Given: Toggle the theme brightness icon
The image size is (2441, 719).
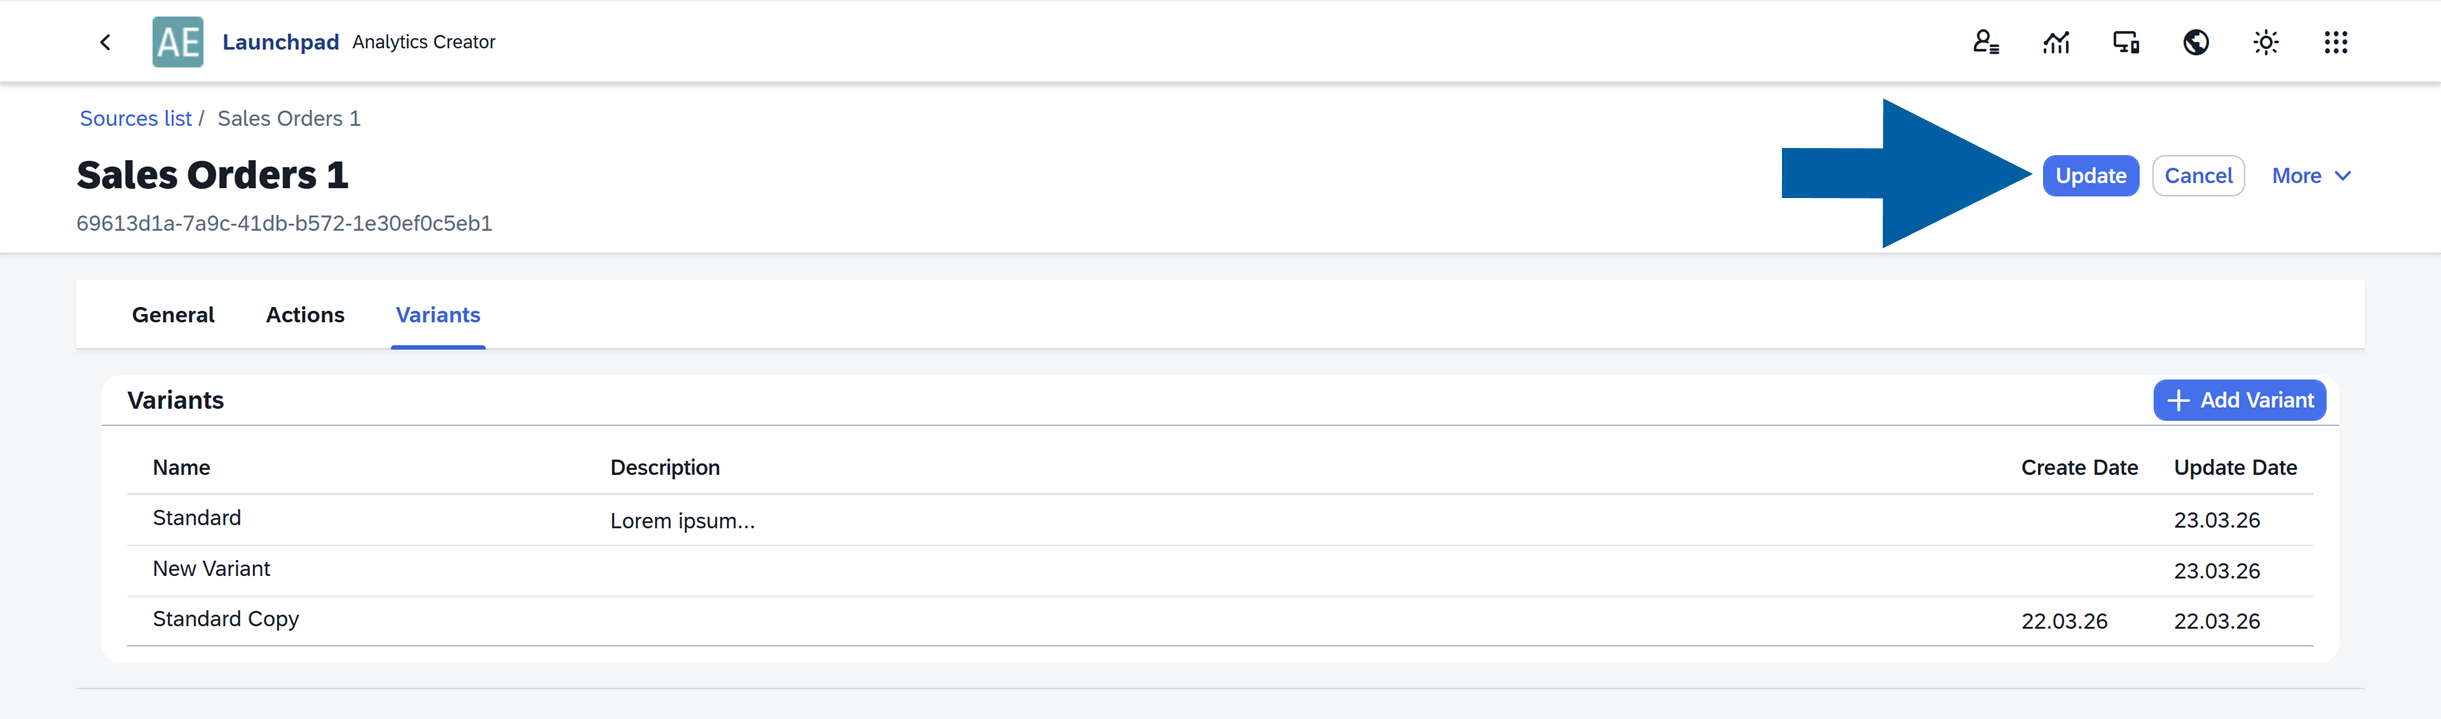Looking at the screenshot, I should [x=2265, y=42].
